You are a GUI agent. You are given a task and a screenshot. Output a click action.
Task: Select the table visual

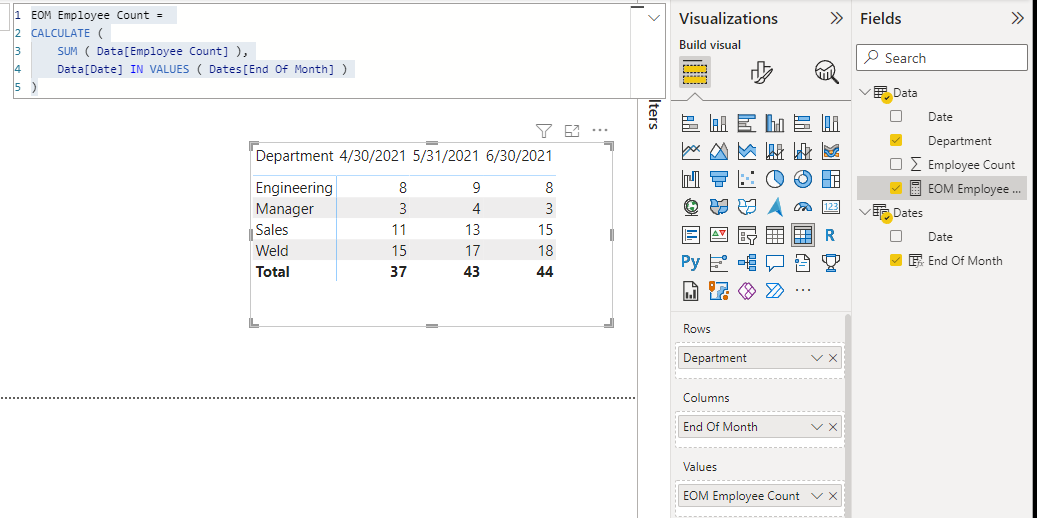point(774,235)
